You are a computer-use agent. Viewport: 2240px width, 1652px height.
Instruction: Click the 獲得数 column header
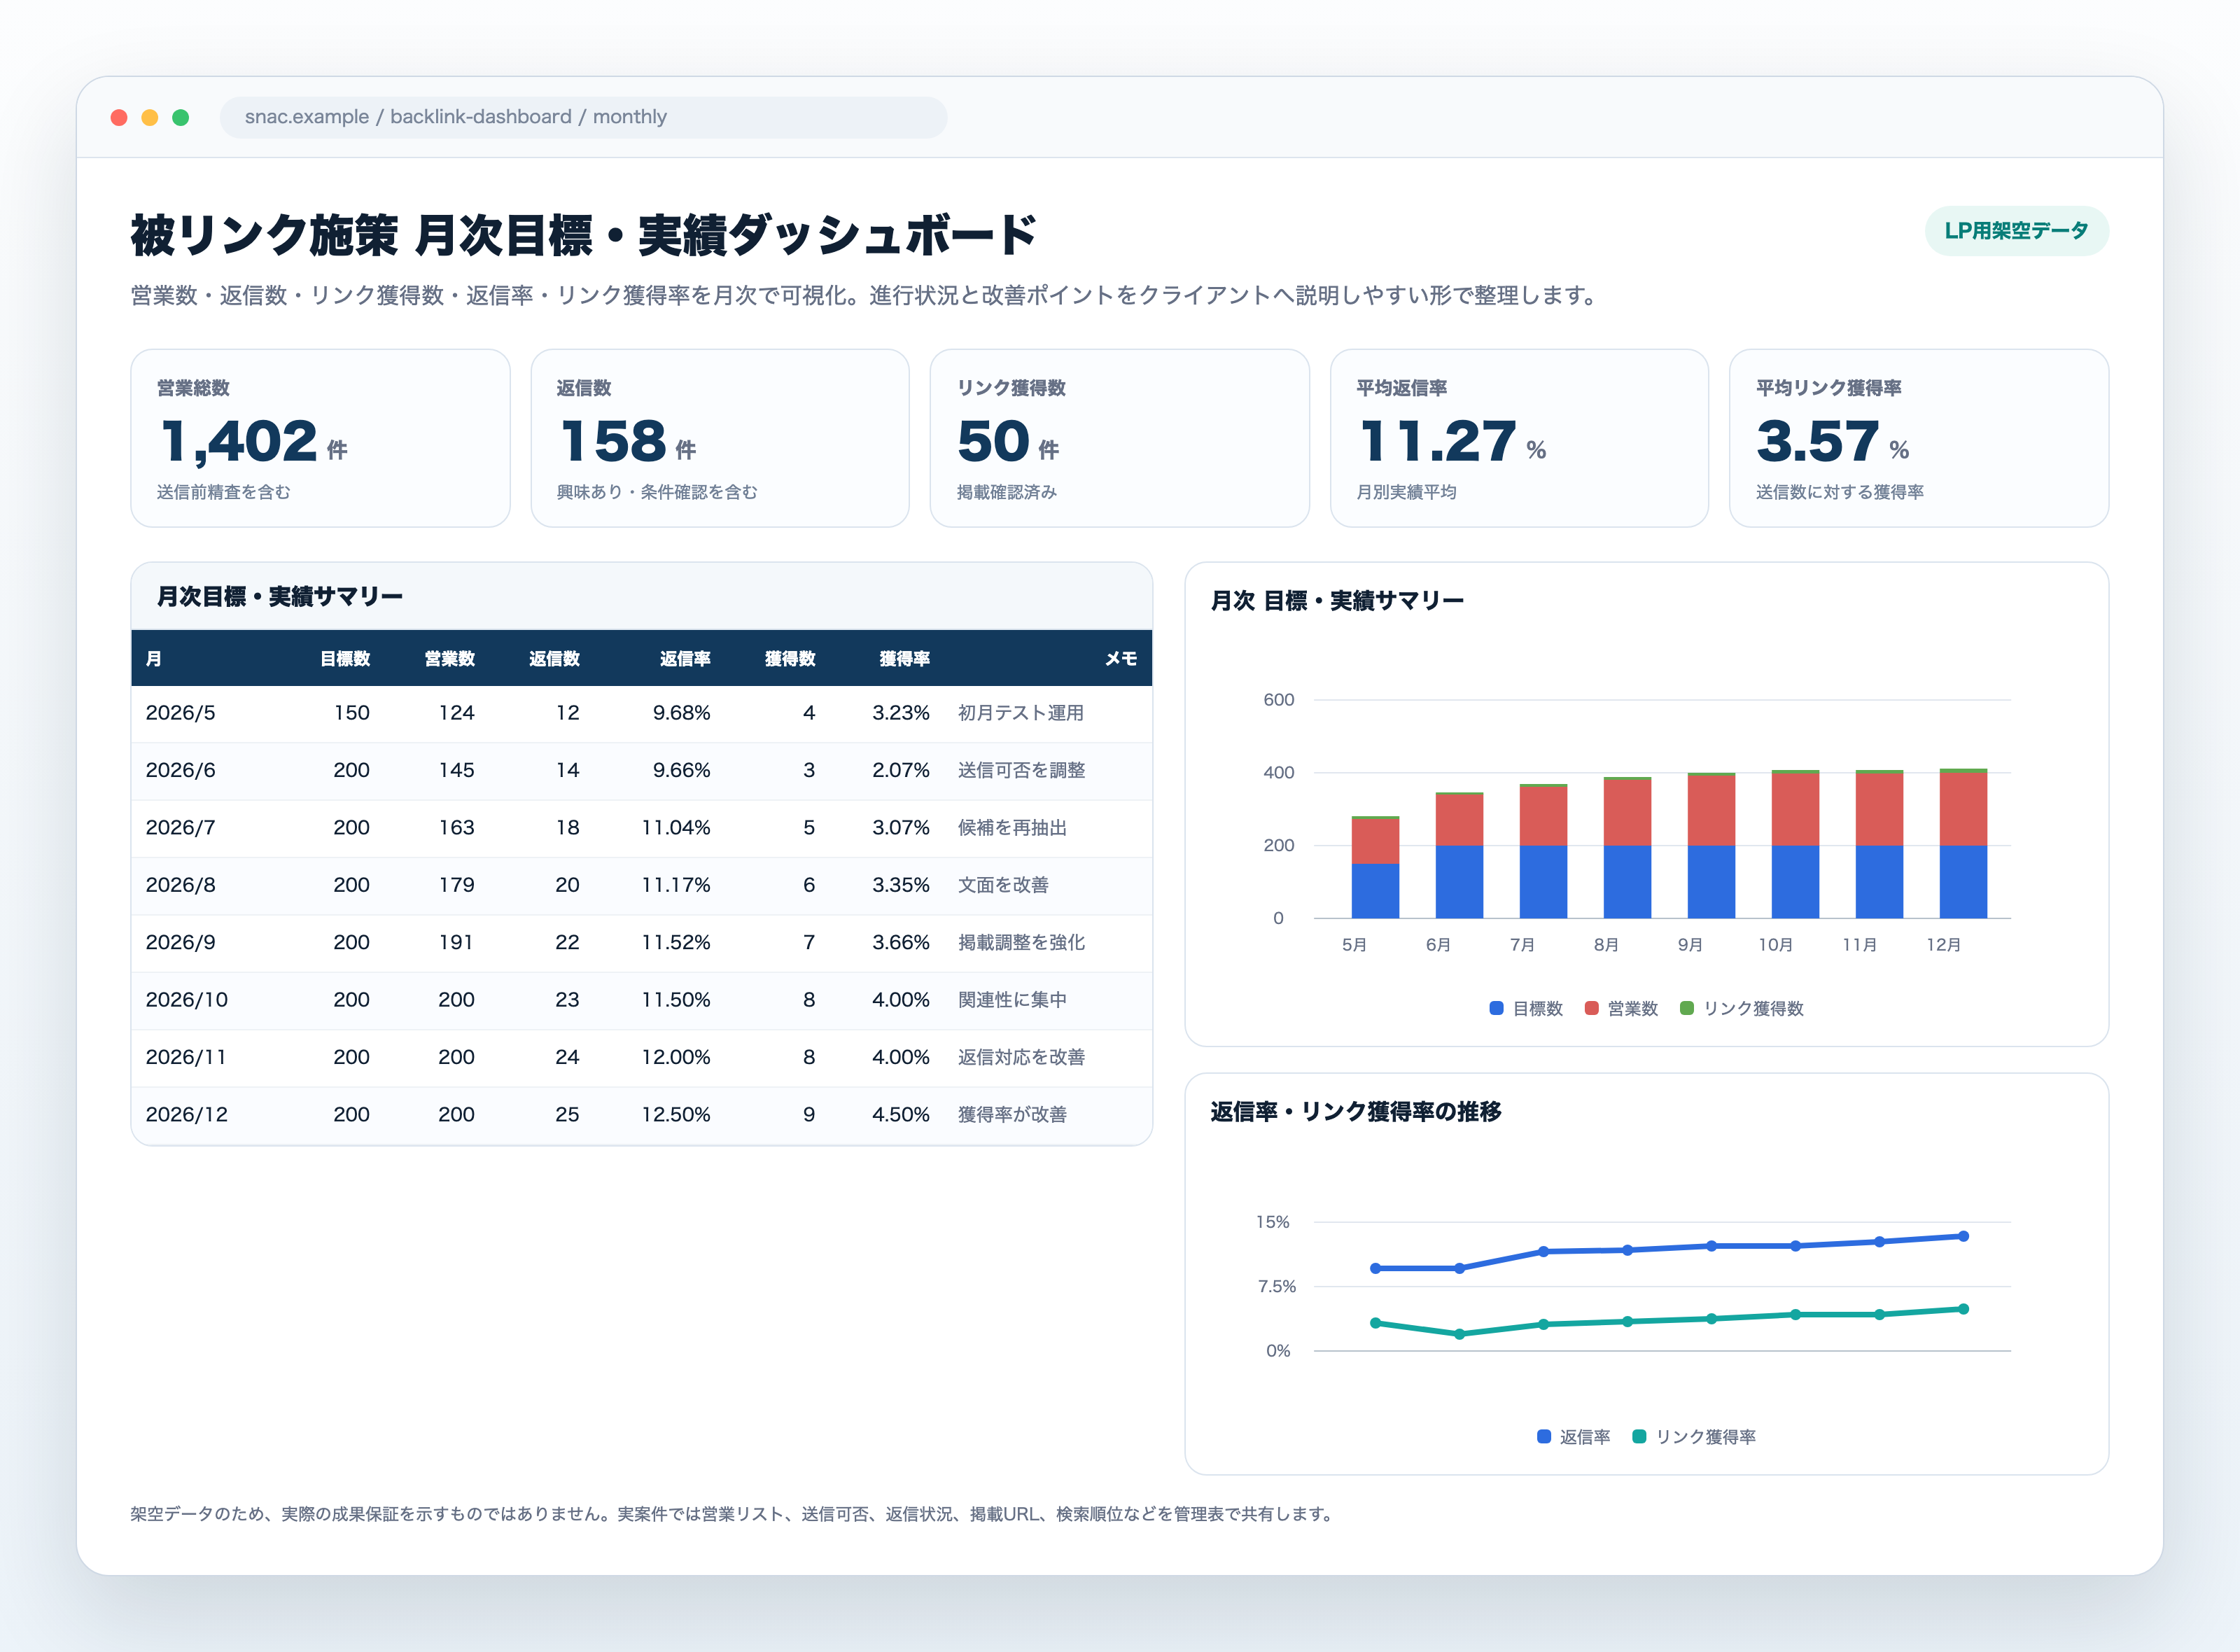pos(790,658)
